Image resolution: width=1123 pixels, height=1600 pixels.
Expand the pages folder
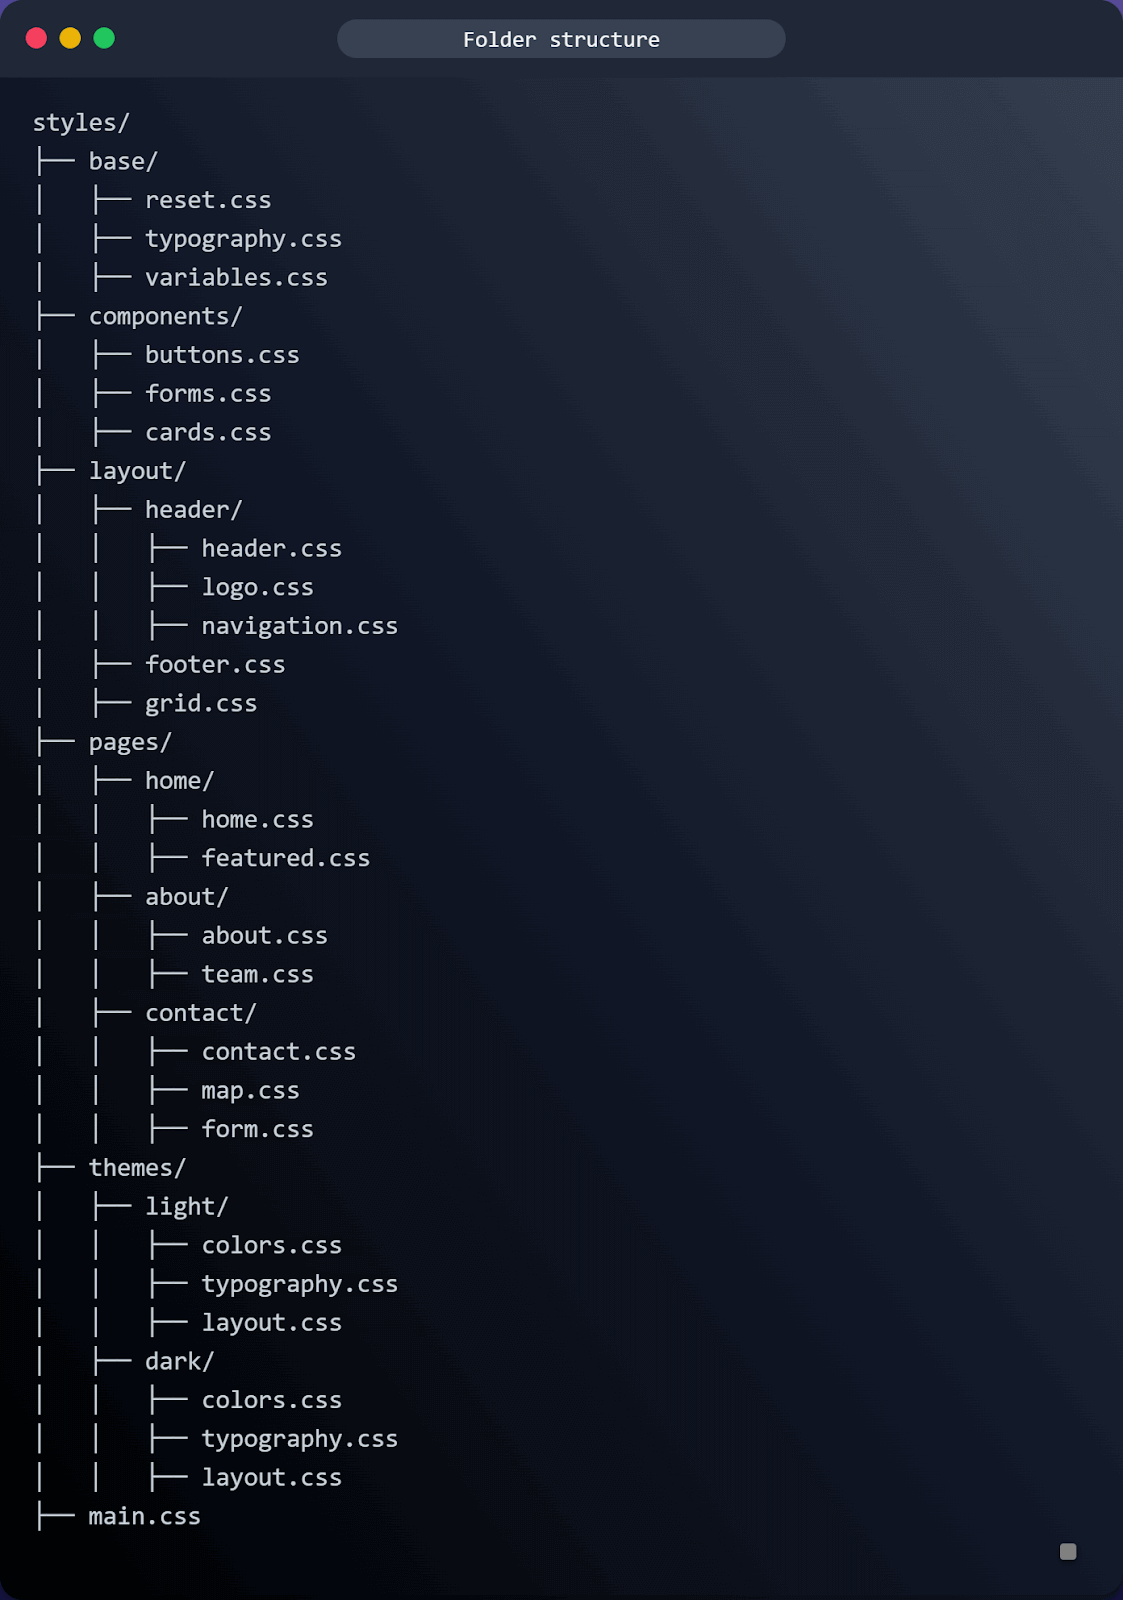[129, 741]
